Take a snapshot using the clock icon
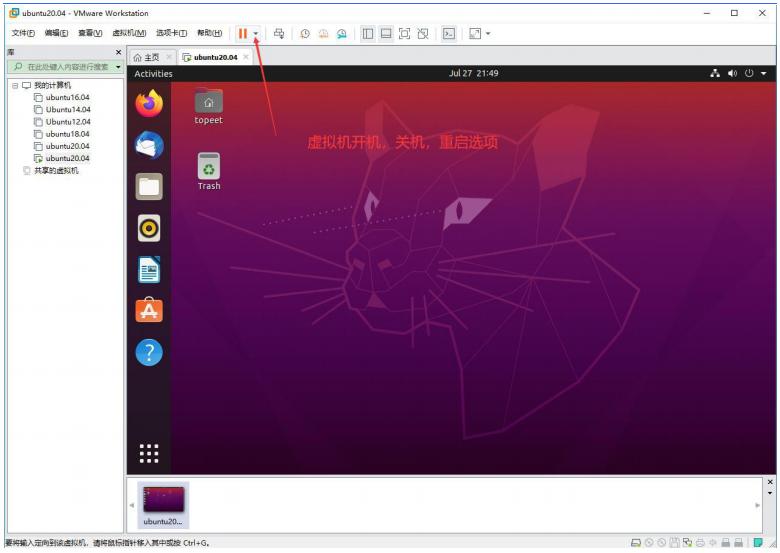 (305, 34)
